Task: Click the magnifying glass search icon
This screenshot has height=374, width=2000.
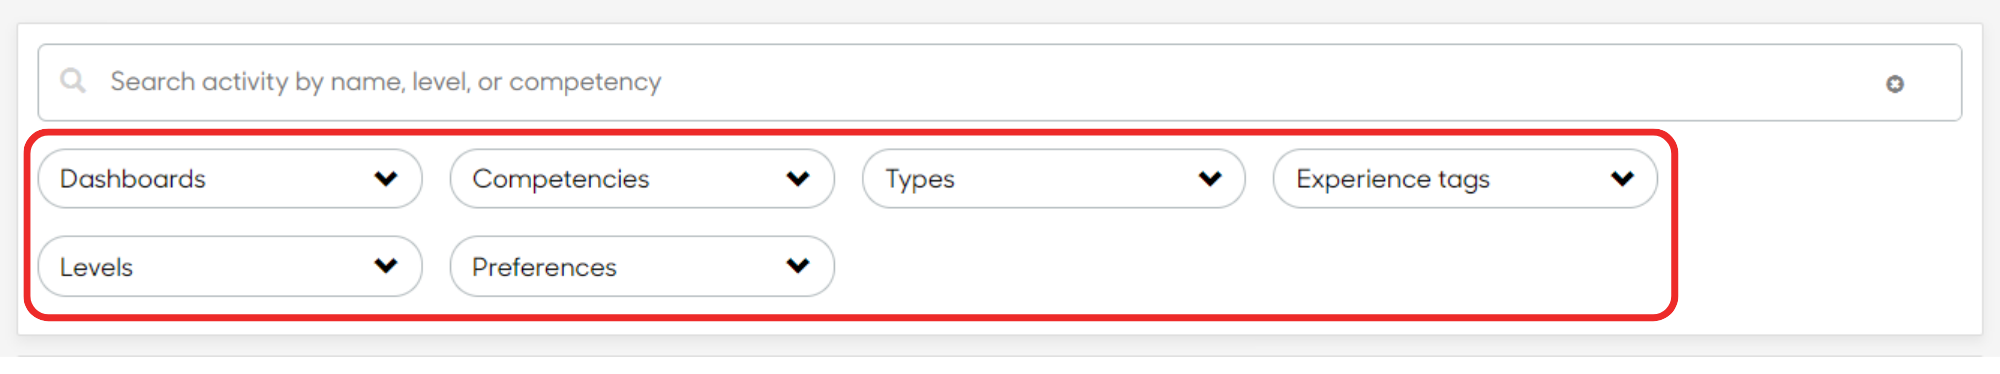Action: pos(73,80)
